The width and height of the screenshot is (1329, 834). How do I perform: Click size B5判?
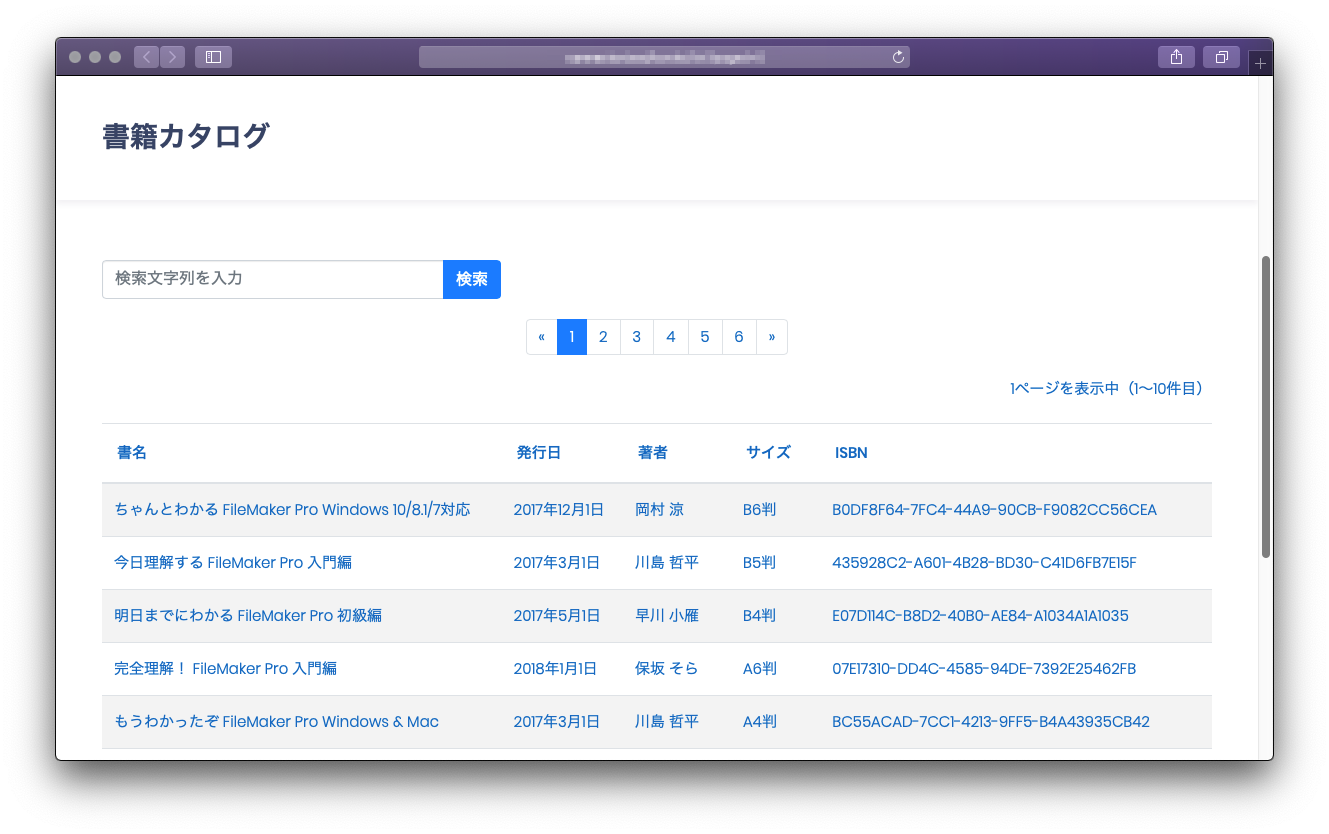[760, 563]
